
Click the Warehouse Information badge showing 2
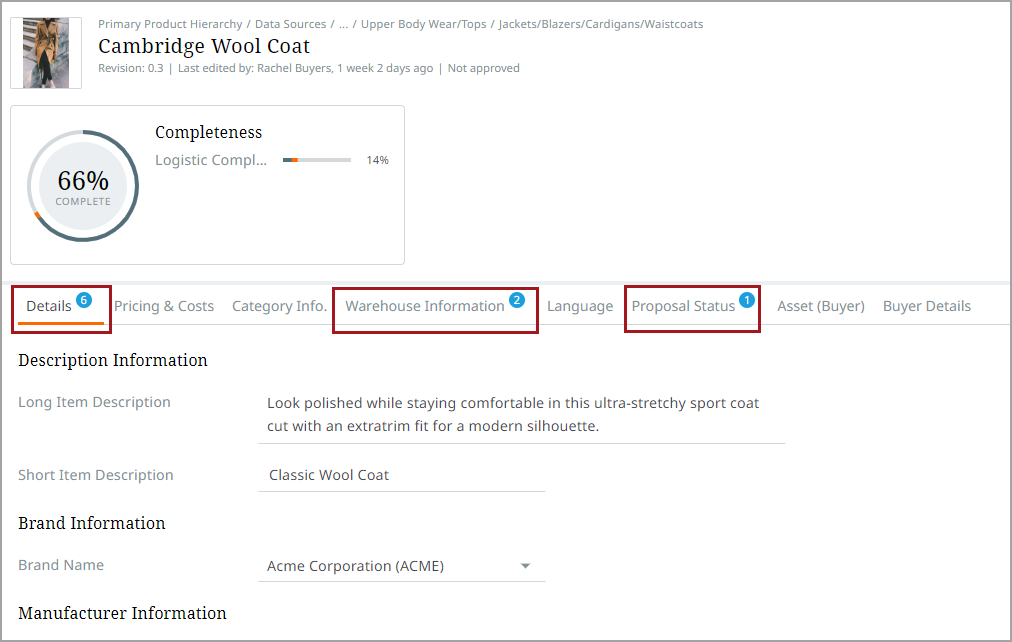tap(517, 299)
